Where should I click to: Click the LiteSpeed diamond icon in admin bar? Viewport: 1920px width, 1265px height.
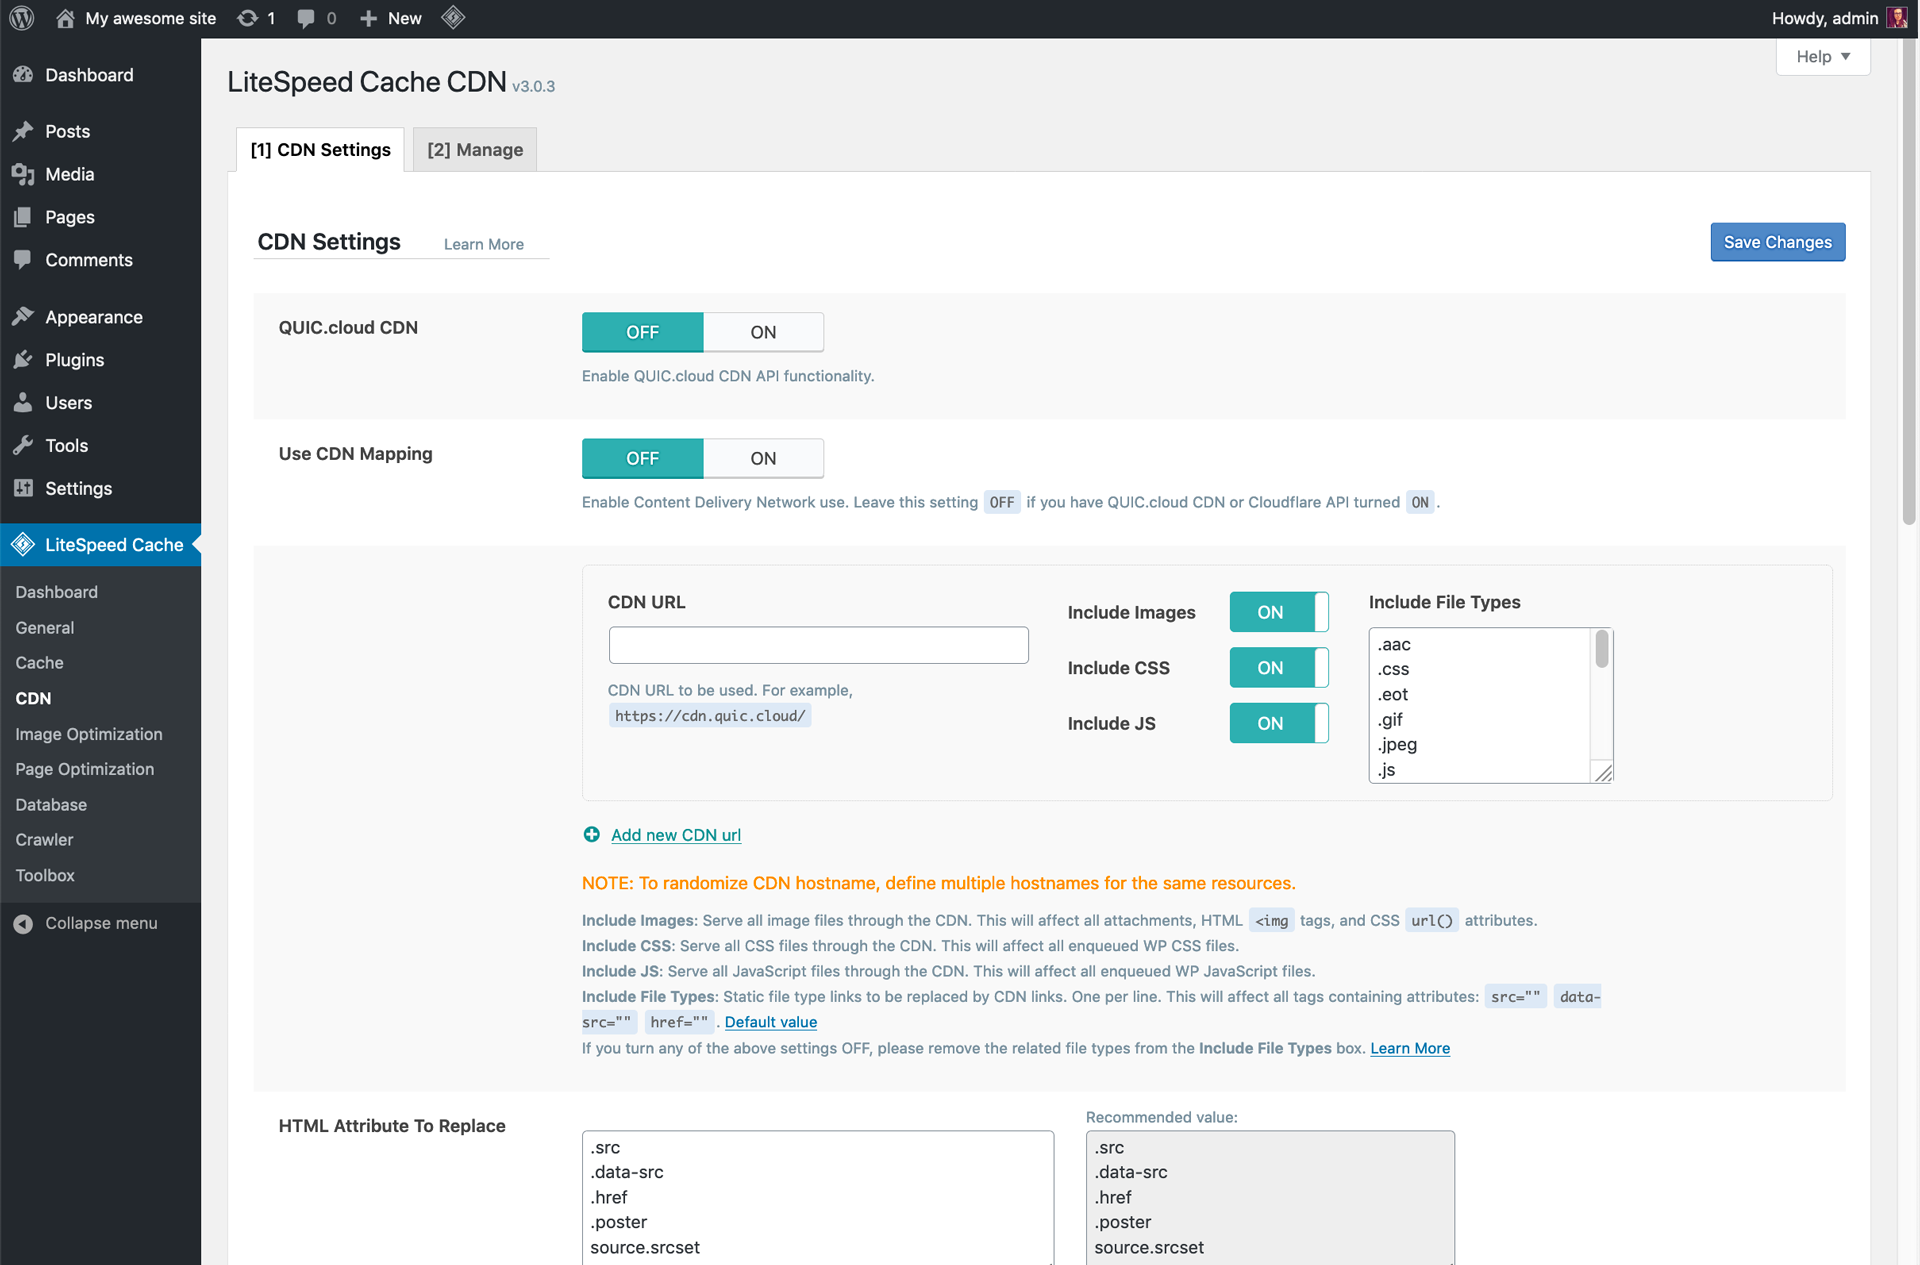coord(453,18)
